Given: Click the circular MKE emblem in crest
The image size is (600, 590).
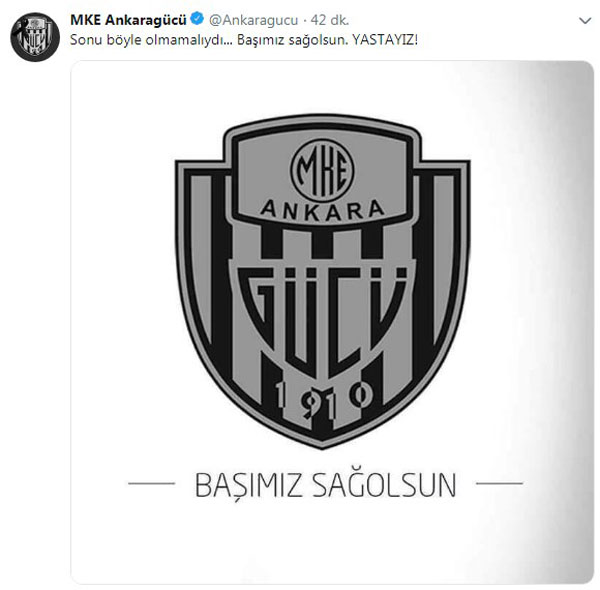Looking at the screenshot, I should [x=322, y=171].
